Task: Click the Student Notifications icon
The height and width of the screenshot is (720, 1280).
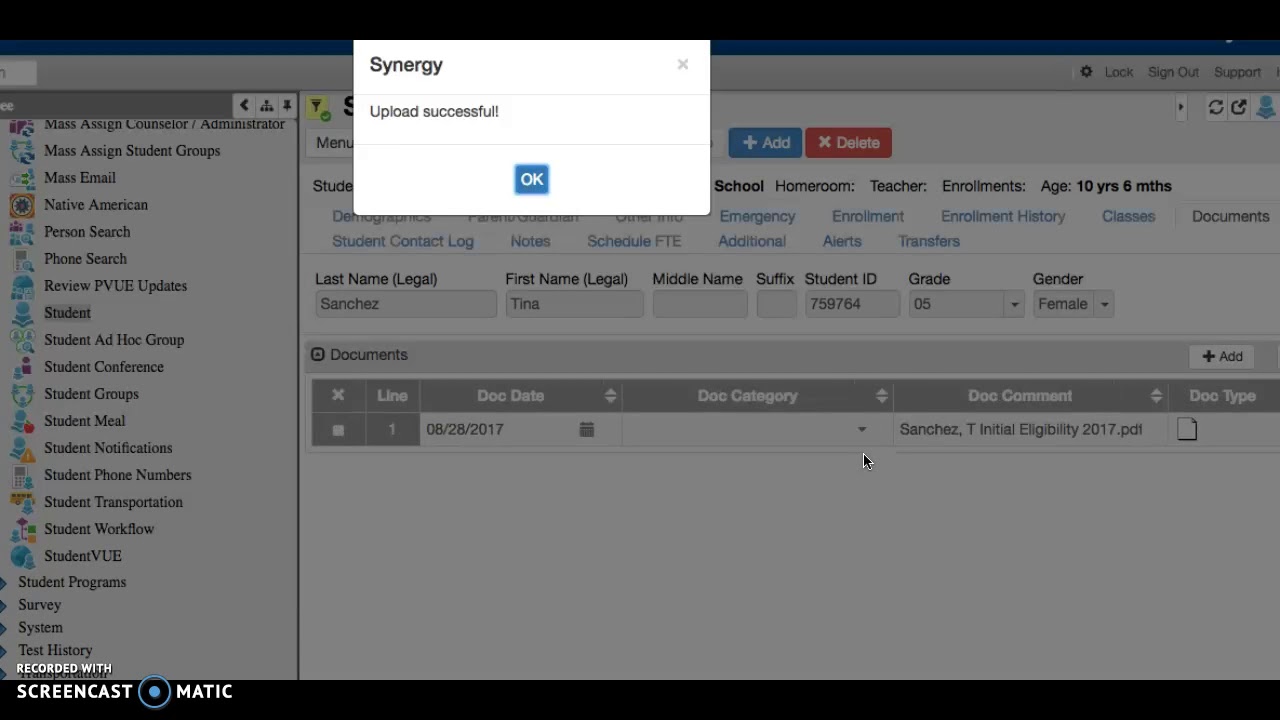Action: click(22, 448)
